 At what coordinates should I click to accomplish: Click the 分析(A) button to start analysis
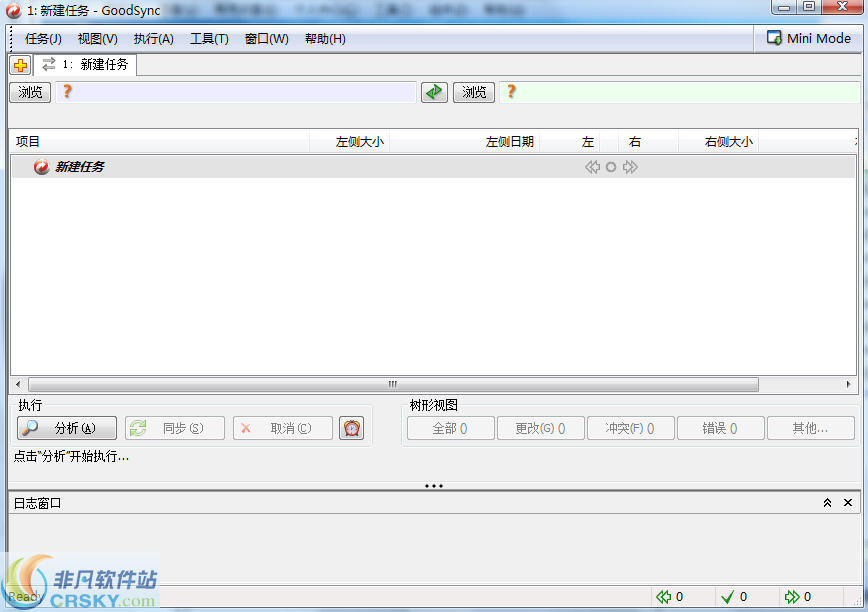coord(65,428)
